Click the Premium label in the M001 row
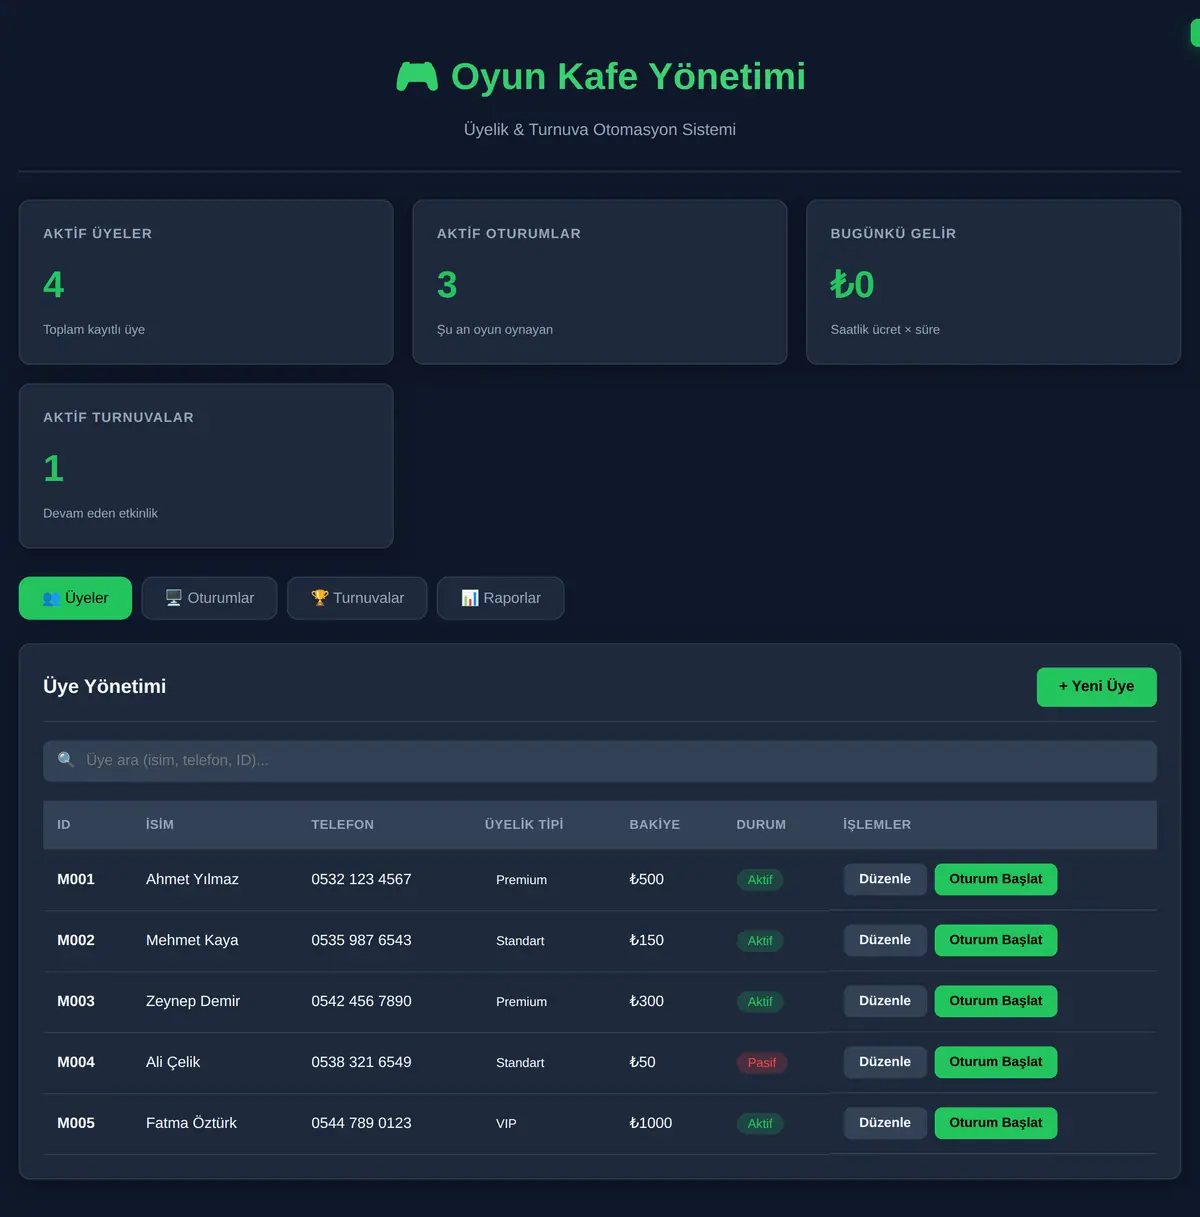 [x=522, y=880]
